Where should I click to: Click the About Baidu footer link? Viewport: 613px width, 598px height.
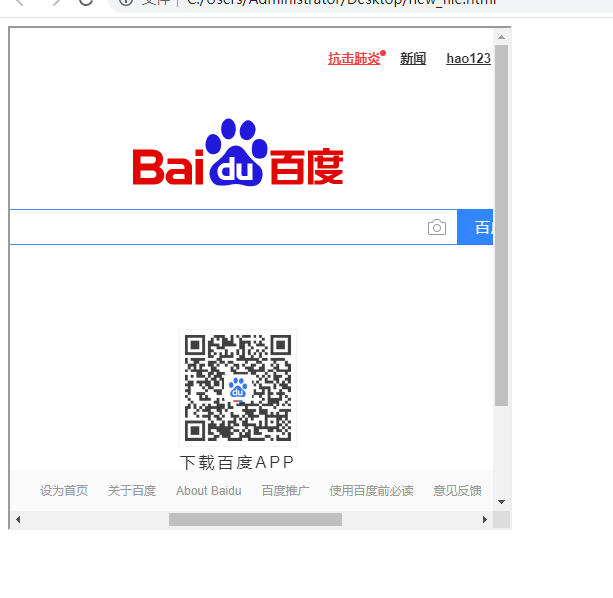coord(208,491)
